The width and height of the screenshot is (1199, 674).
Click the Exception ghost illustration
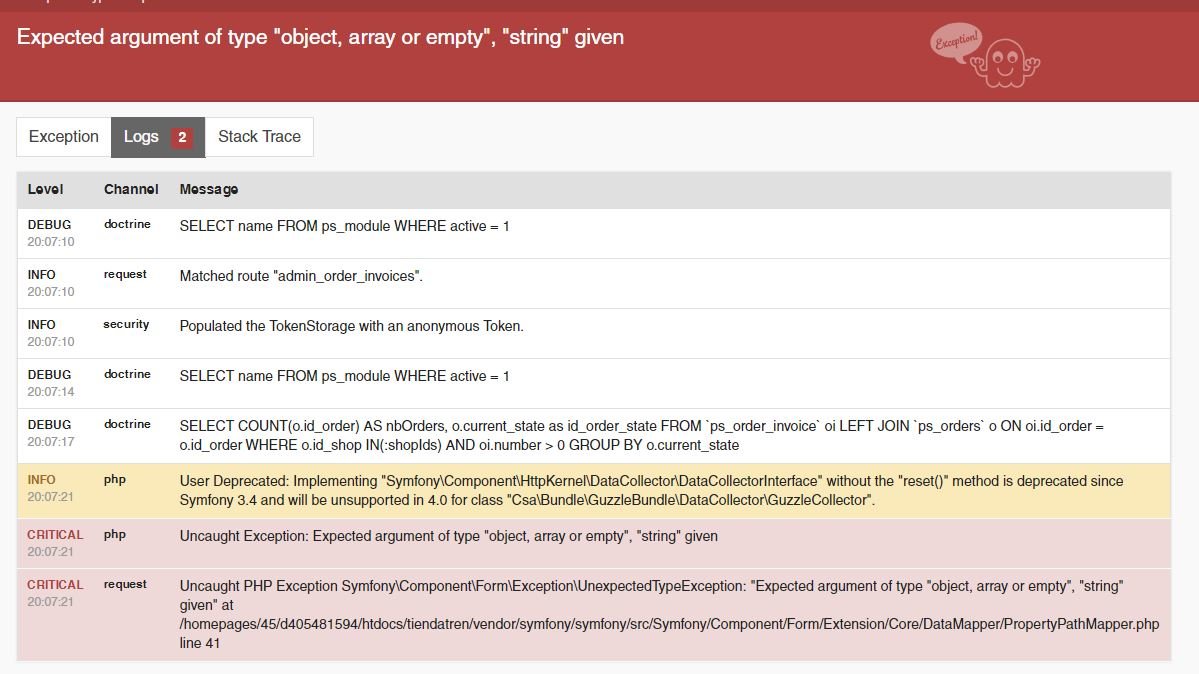(986, 56)
